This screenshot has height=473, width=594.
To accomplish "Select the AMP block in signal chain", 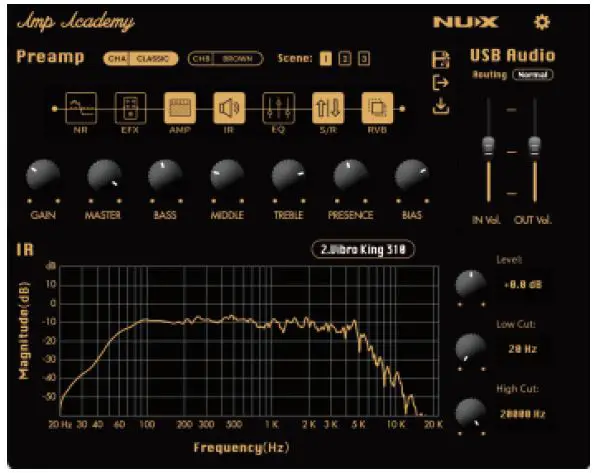I will pyautogui.click(x=180, y=108).
